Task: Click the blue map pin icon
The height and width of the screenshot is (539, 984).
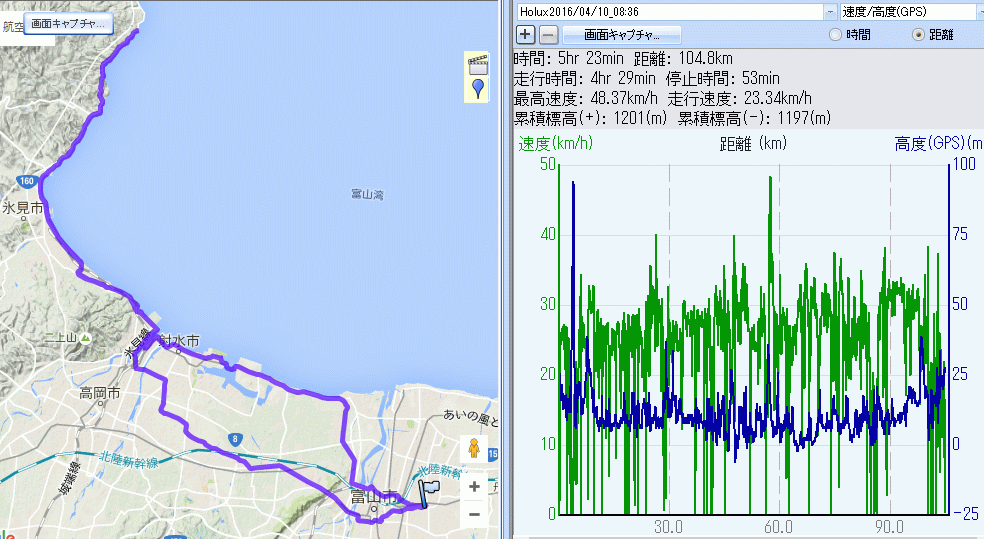Action: 478,90
